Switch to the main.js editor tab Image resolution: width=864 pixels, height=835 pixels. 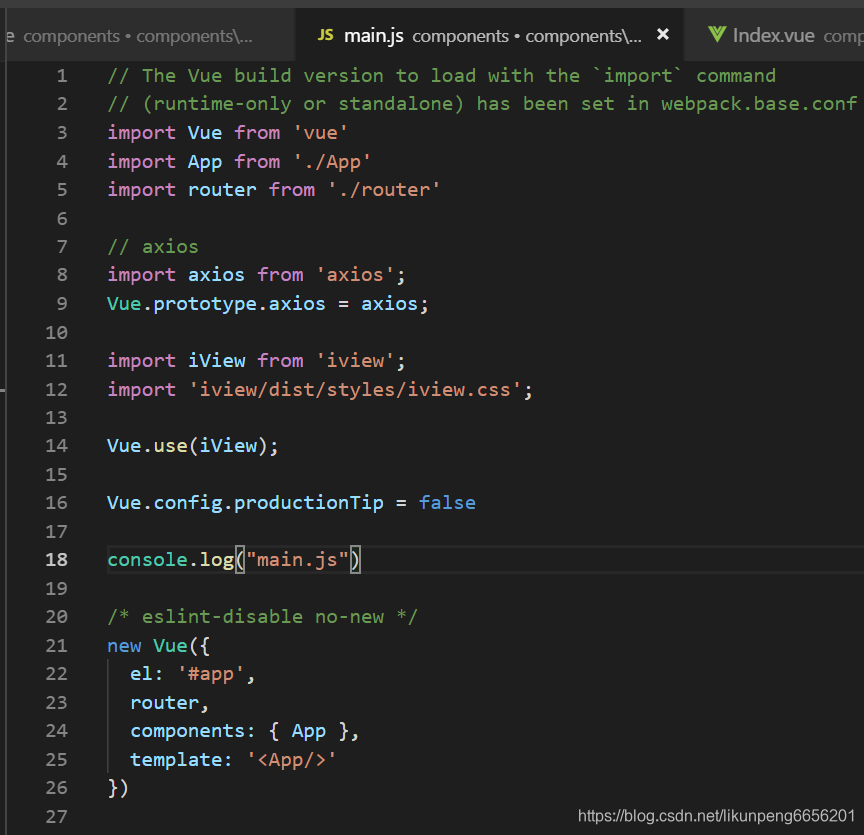[489, 36]
